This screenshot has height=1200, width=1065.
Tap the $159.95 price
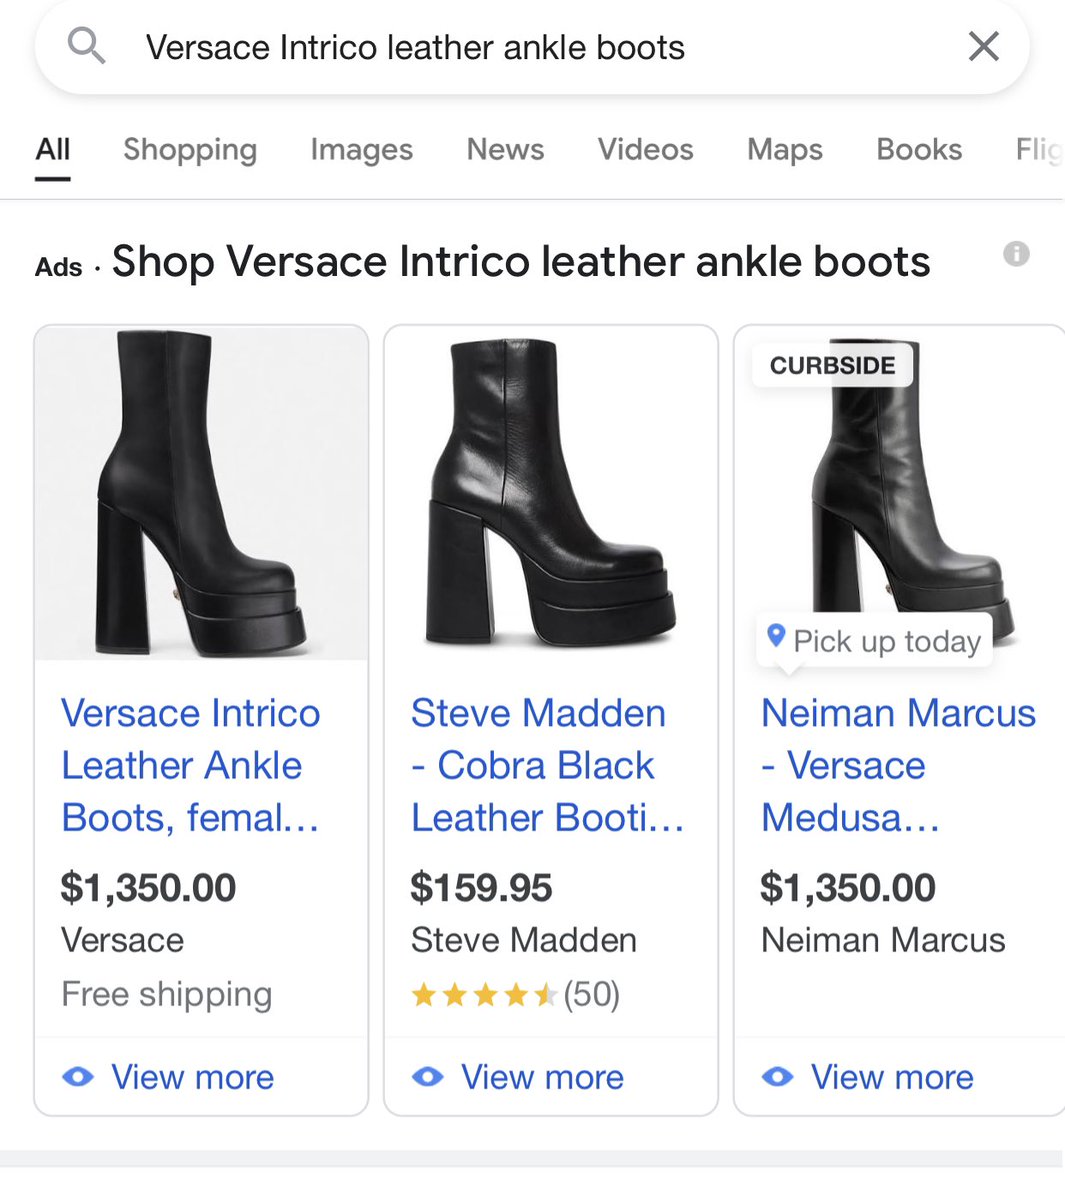[x=481, y=888]
